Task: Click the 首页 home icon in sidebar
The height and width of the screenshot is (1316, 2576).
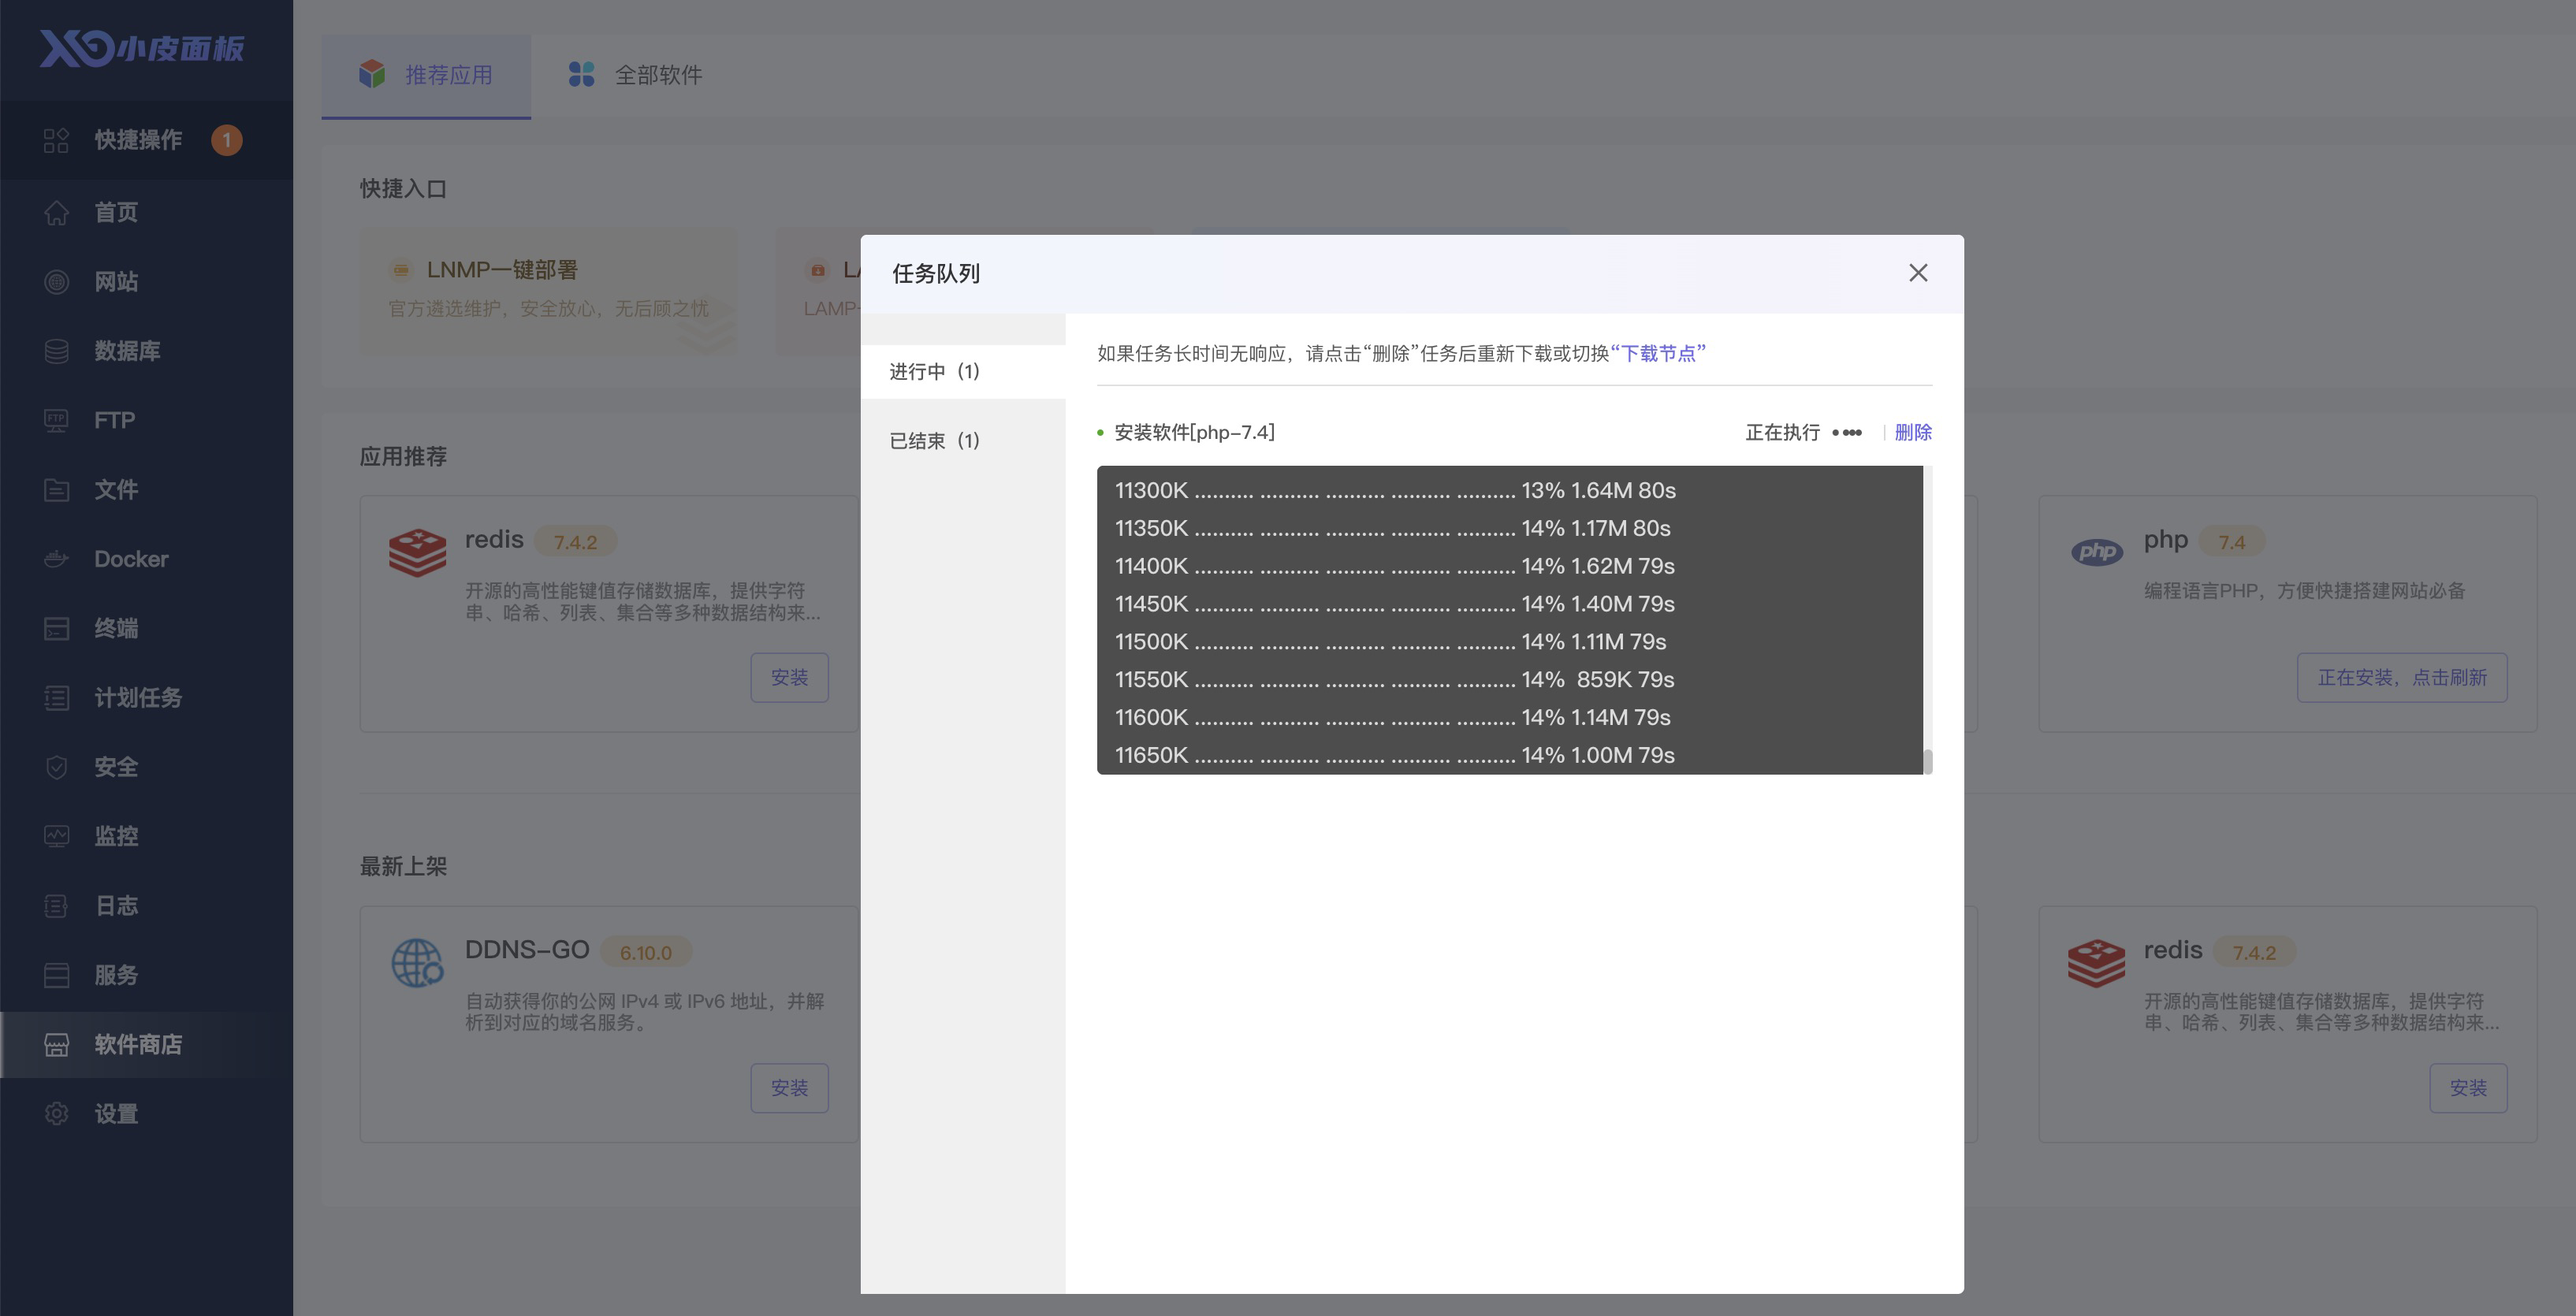Action: pyautogui.click(x=56, y=212)
